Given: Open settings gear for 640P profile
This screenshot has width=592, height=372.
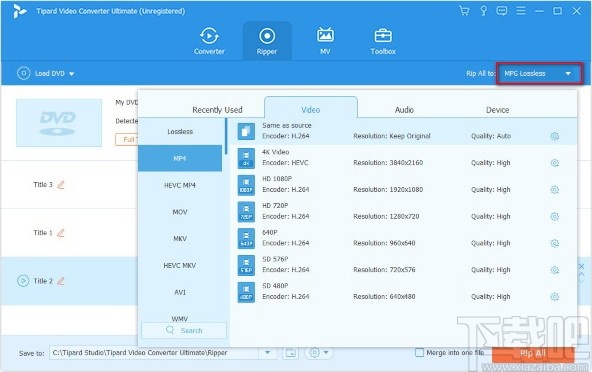Looking at the screenshot, I should (x=554, y=243).
